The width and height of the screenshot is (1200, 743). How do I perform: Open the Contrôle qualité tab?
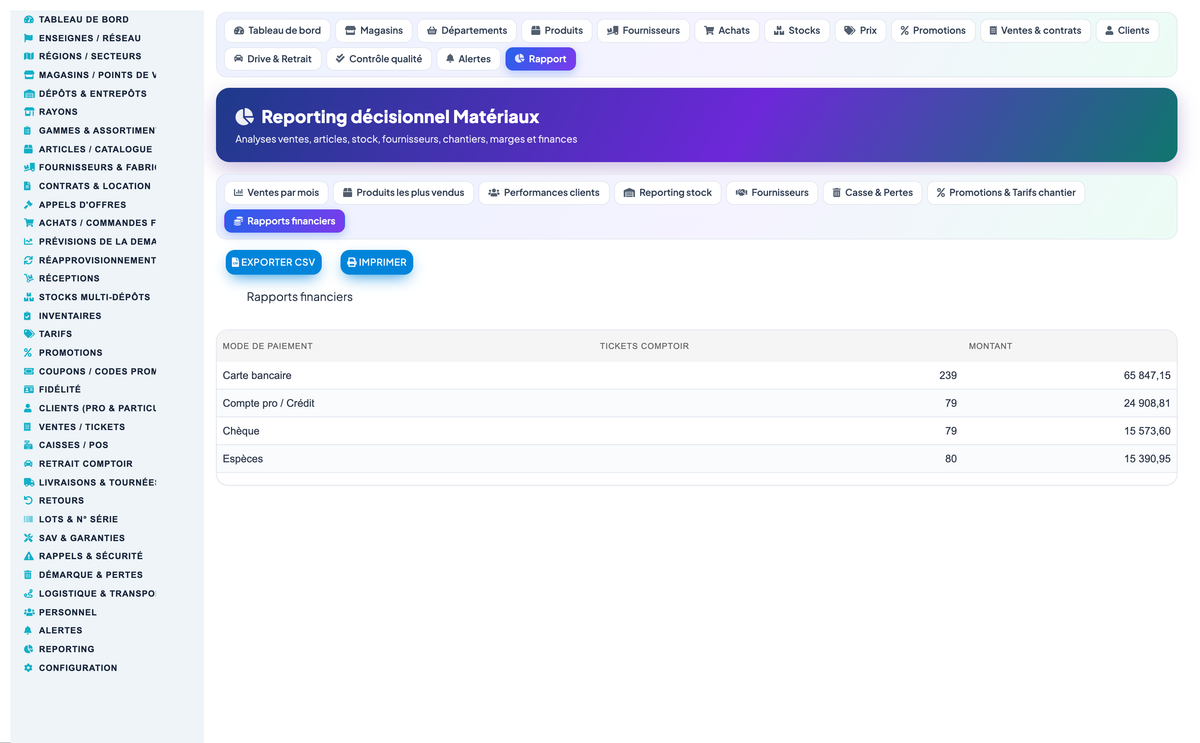pyautogui.click(x=379, y=59)
